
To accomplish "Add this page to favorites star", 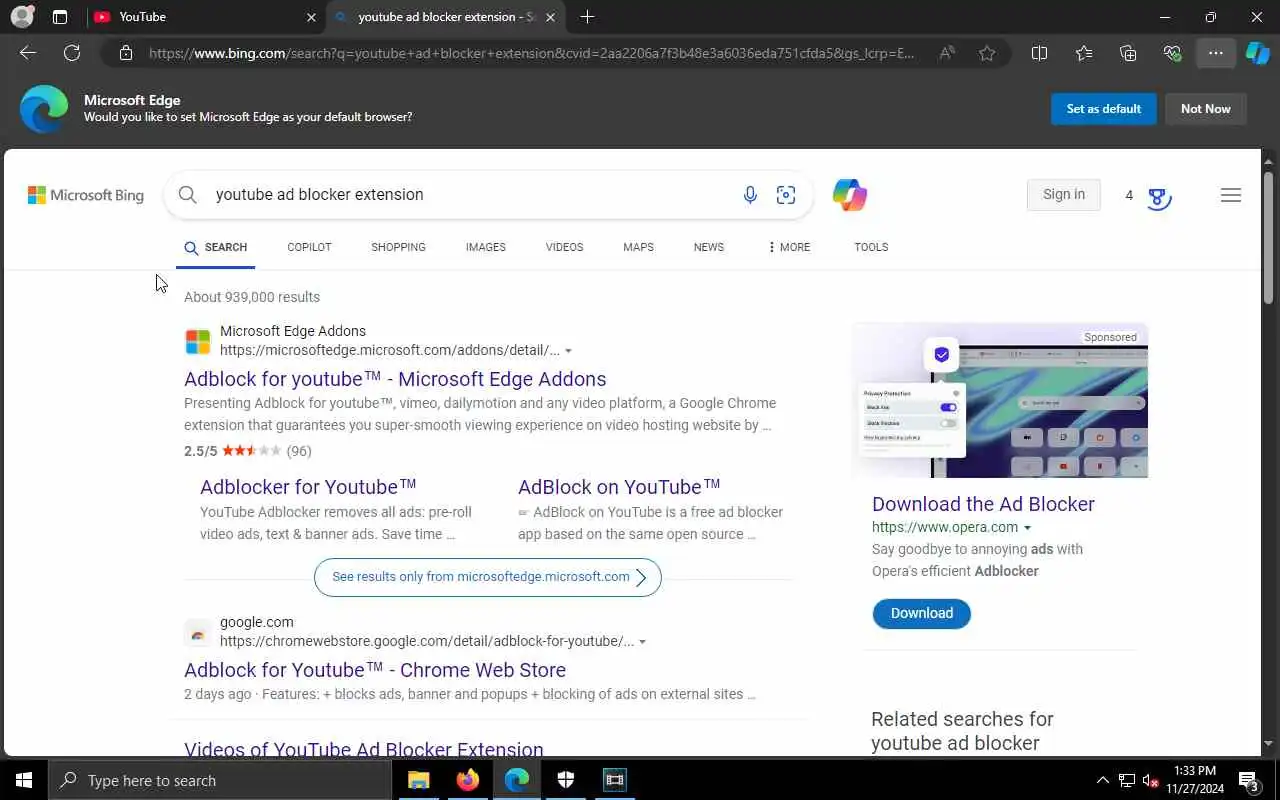I will pyautogui.click(x=987, y=53).
